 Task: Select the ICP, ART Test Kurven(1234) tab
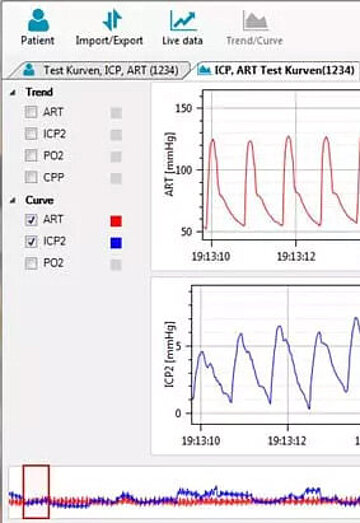[277, 70]
